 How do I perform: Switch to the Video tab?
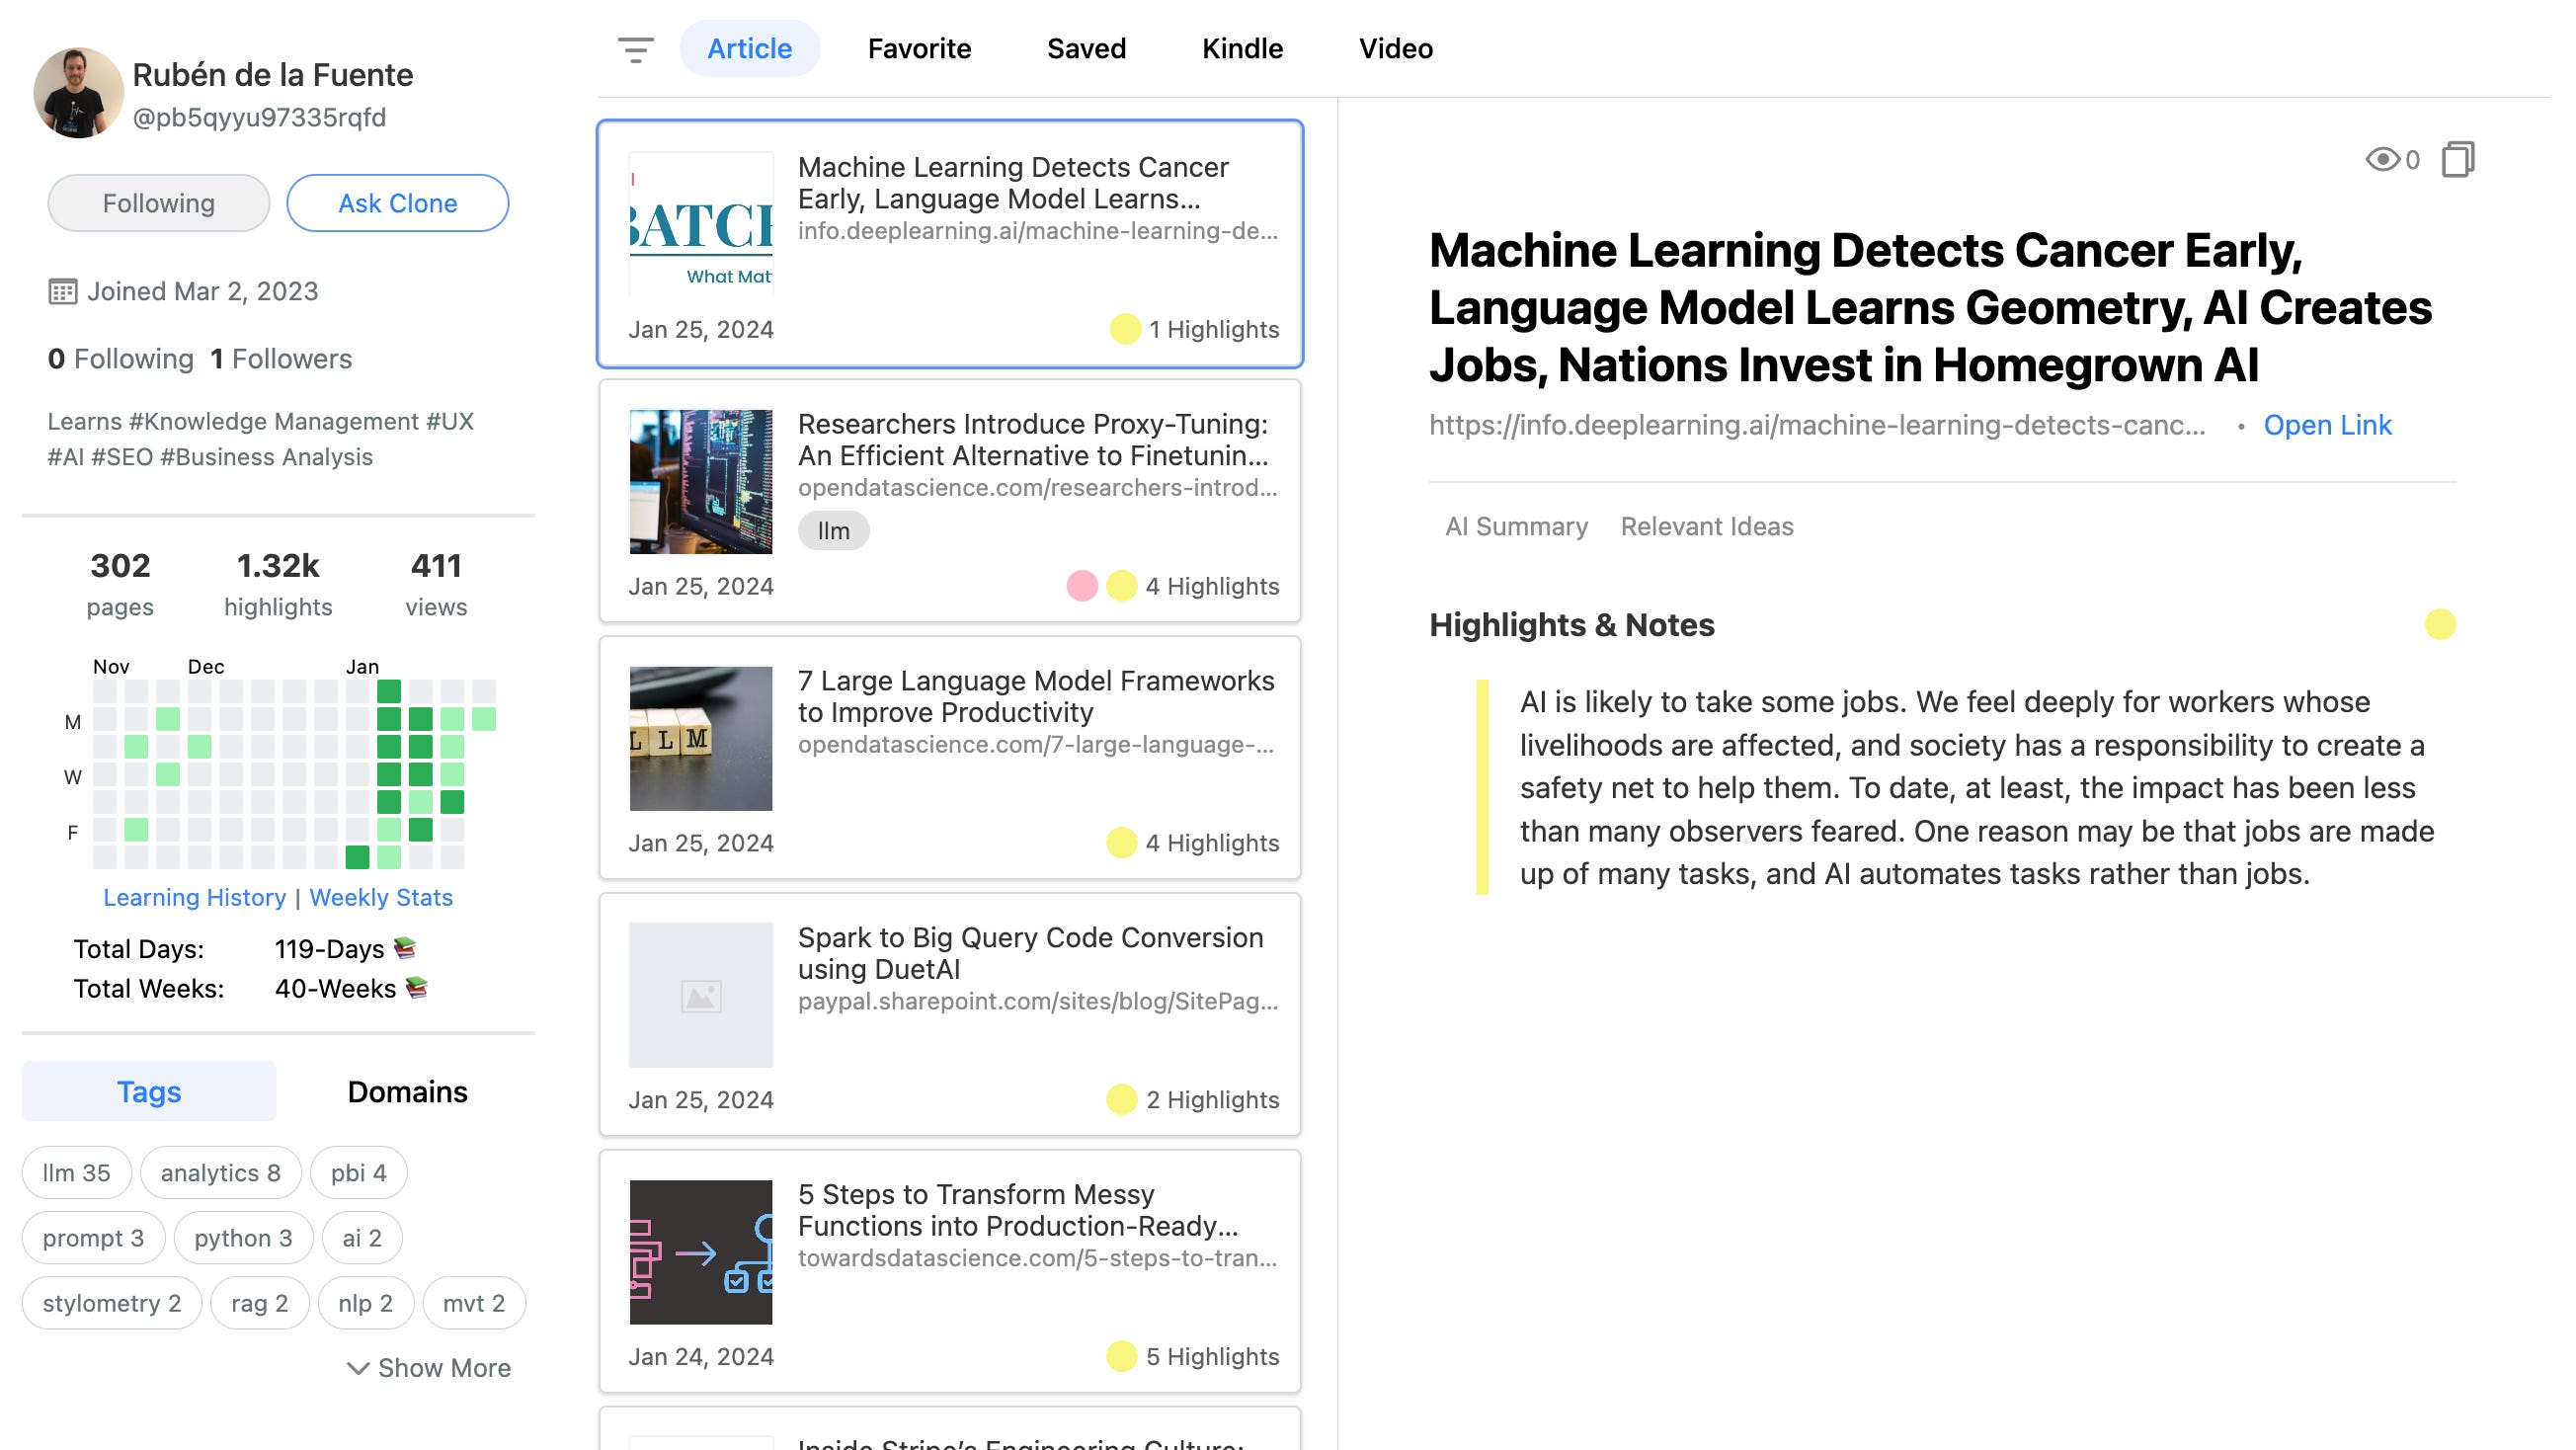1395,48
